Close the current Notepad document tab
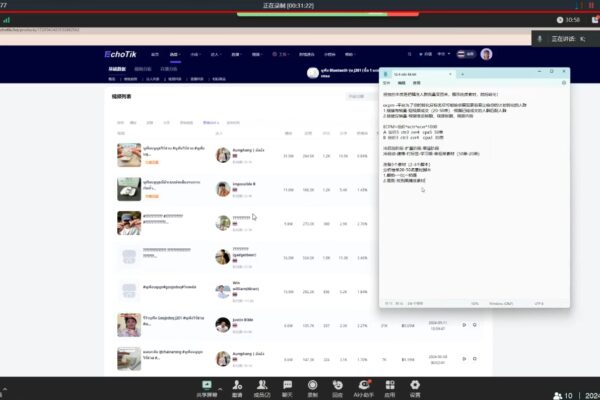Viewport: 600px width, 400px height. pyautogui.click(x=450, y=74)
